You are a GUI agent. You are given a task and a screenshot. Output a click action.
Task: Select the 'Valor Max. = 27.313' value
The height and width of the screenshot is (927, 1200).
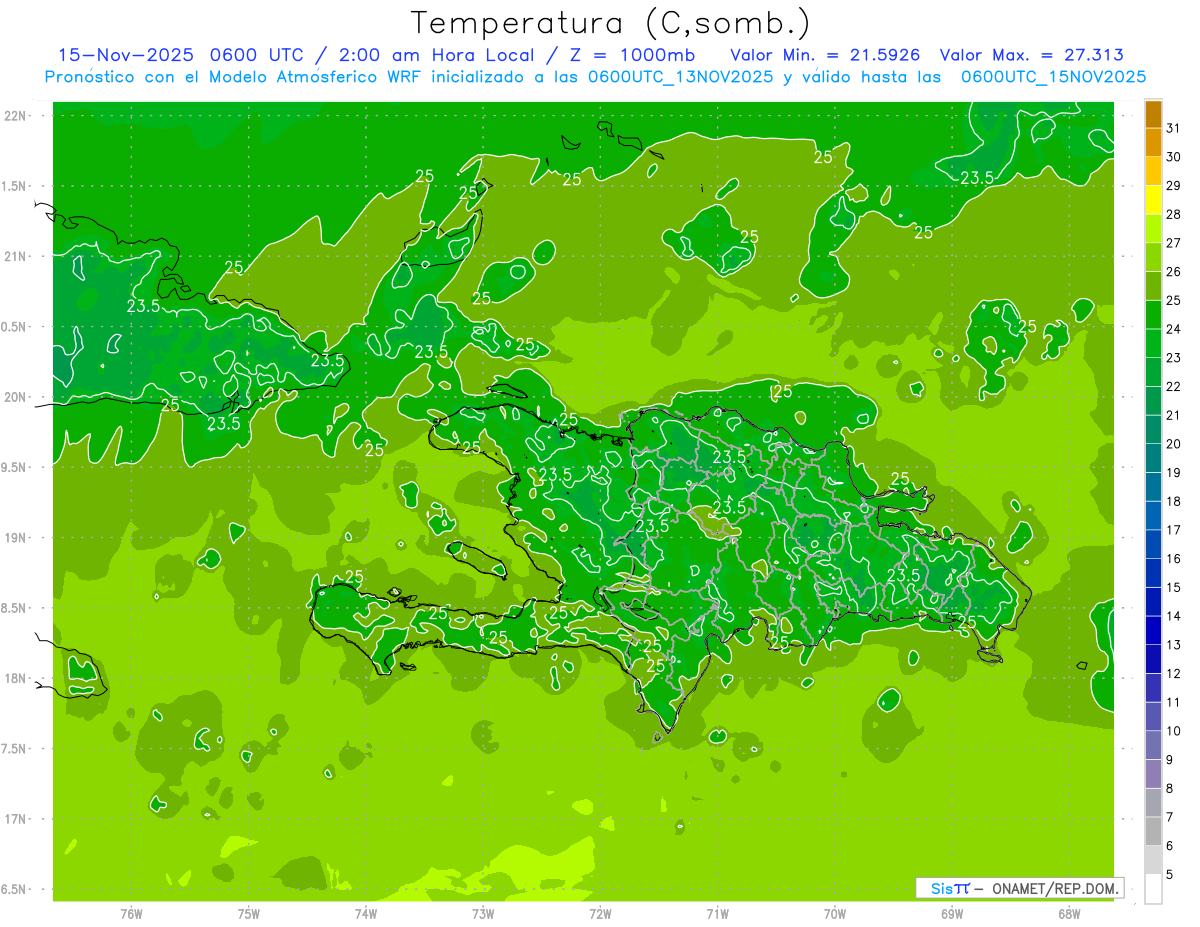click(x=1031, y=55)
